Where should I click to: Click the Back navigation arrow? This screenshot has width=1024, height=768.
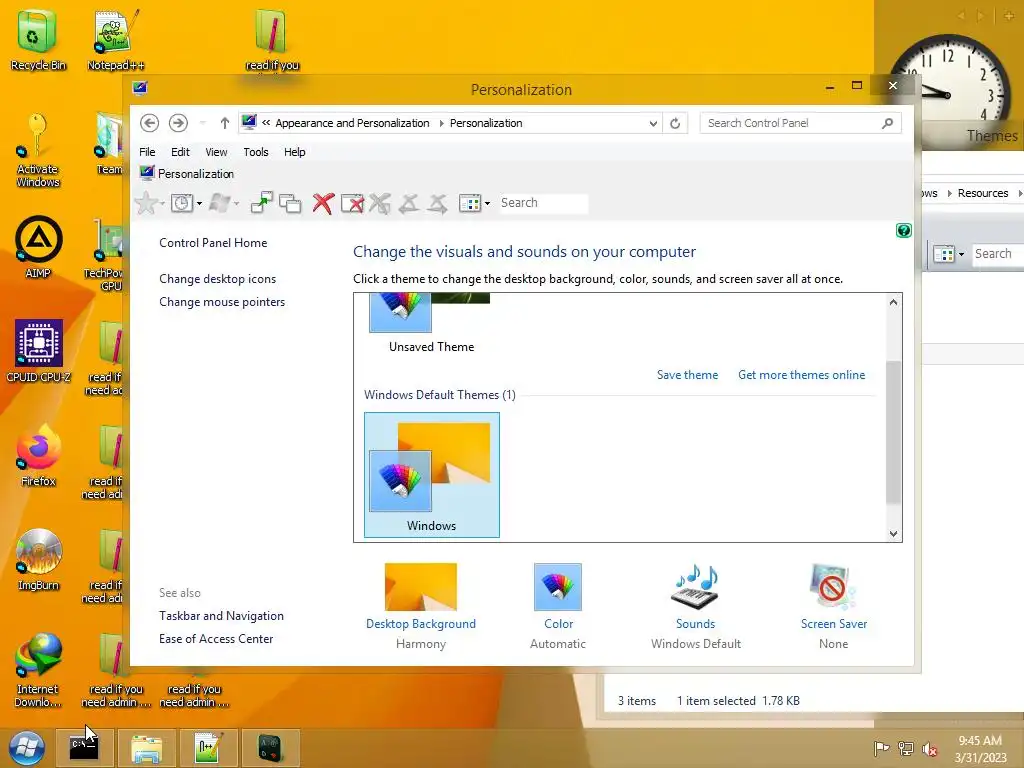[149, 123]
